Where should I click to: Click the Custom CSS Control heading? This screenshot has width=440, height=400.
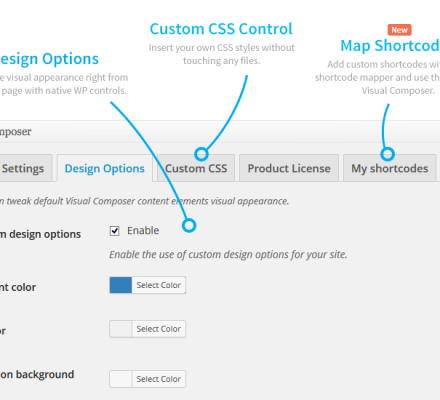coord(221,29)
